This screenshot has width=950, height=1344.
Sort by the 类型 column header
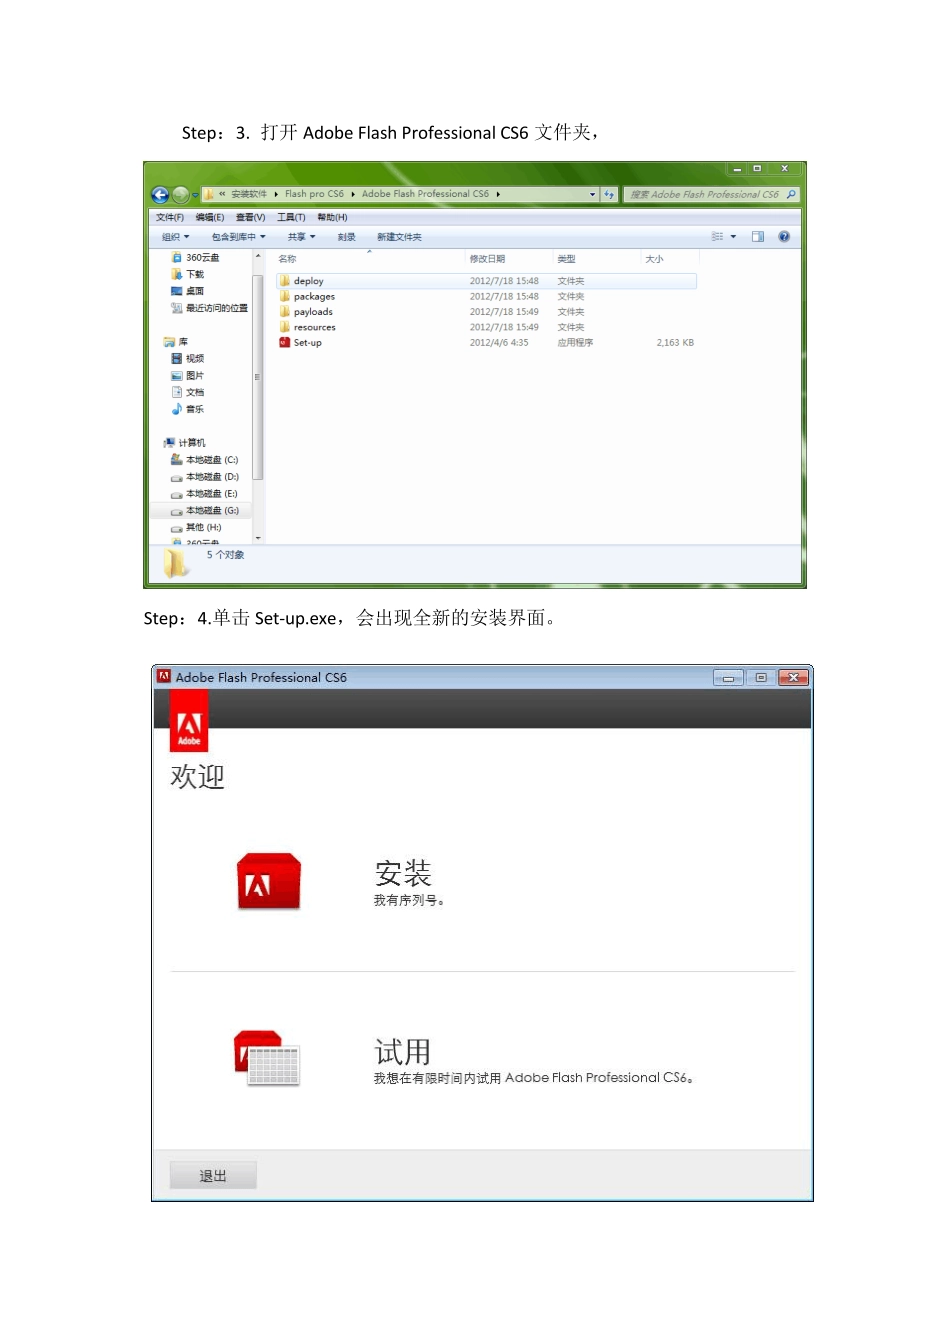coord(567,259)
